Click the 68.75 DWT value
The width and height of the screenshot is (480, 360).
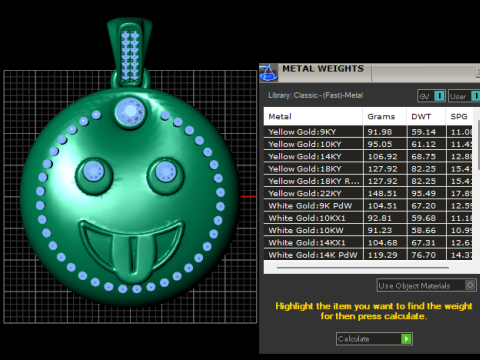click(423, 157)
